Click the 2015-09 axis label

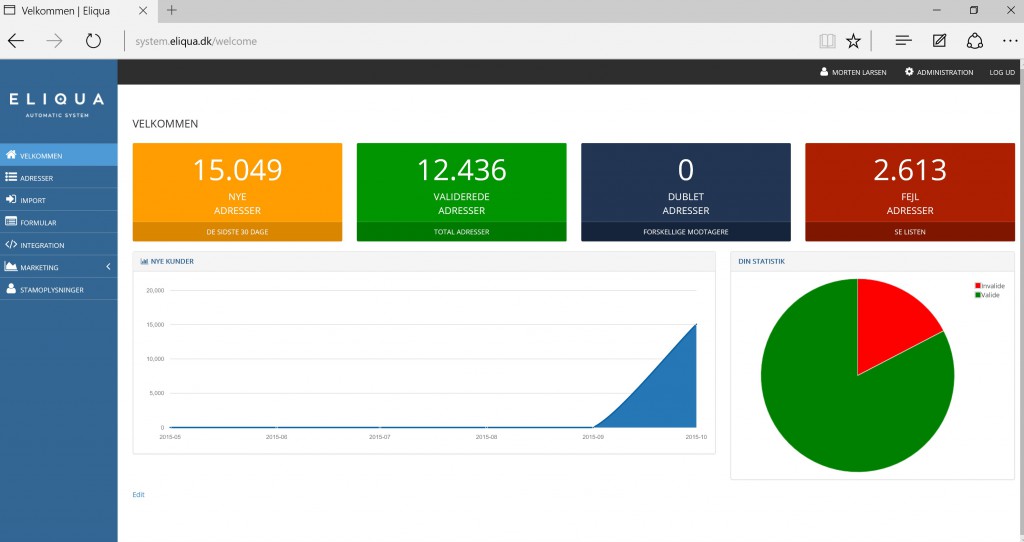(x=593, y=437)
